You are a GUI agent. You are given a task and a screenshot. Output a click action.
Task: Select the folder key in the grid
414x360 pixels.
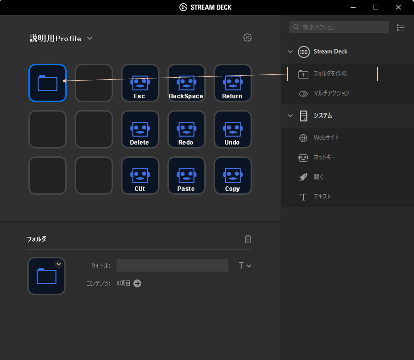48,83
